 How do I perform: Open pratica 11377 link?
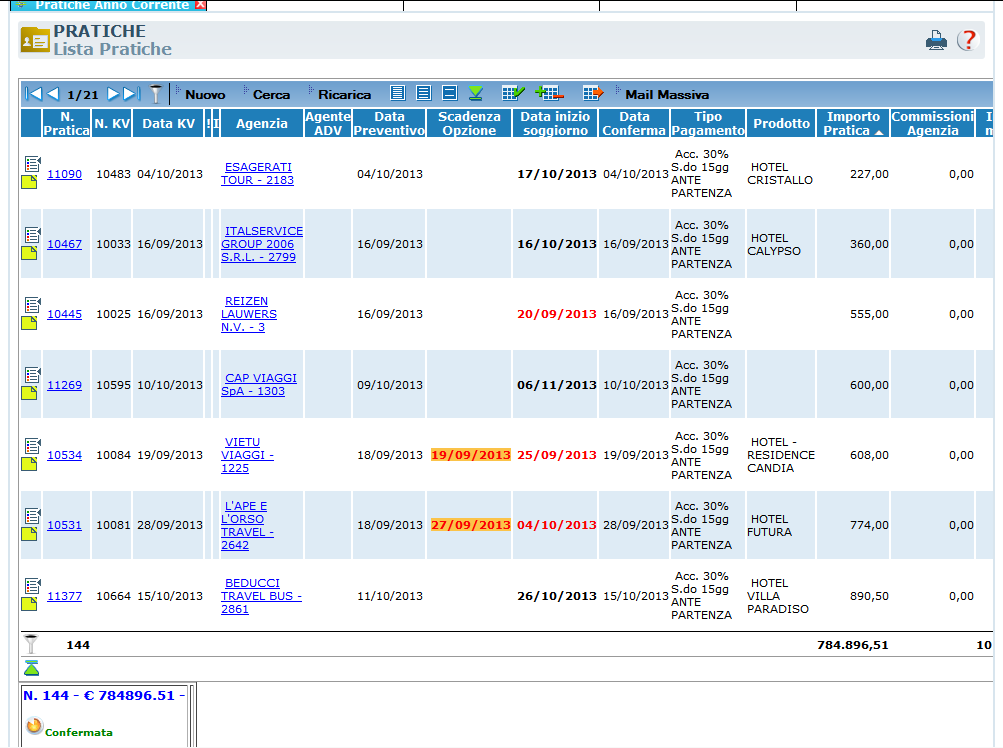pyautogui.click(x=65, y=596)
